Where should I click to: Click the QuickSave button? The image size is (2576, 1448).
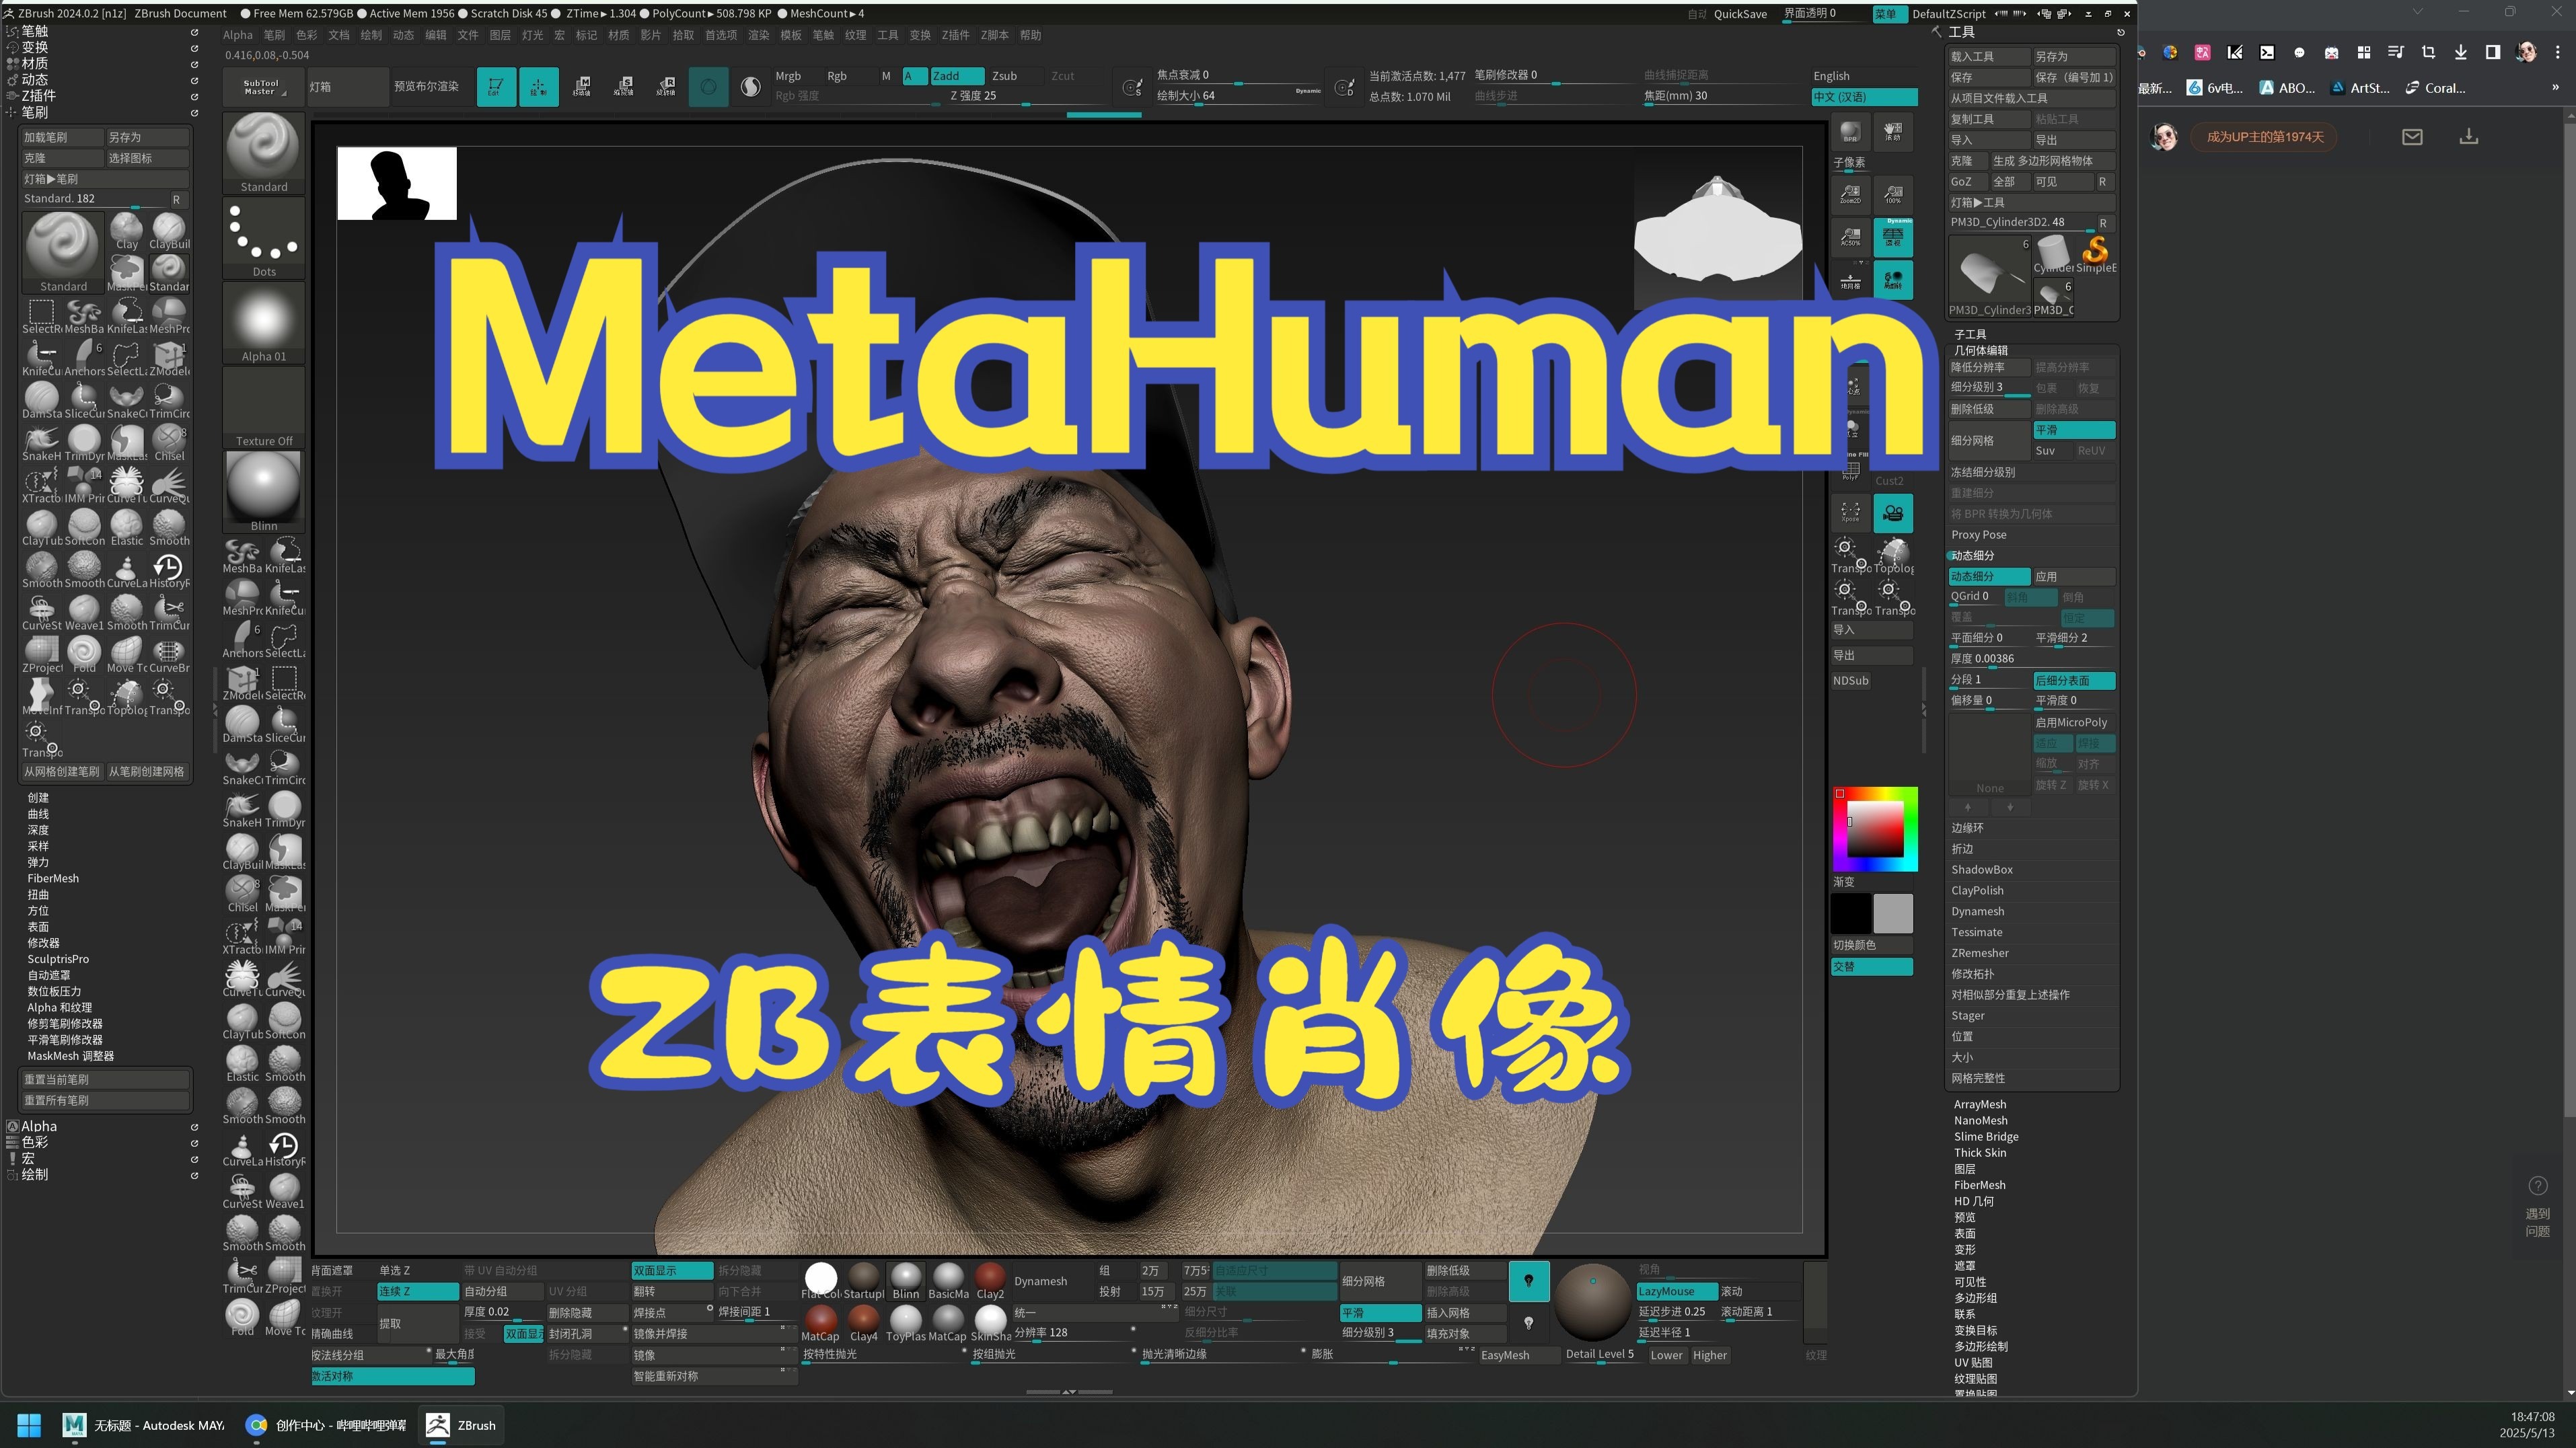[x=1740, y=14]
